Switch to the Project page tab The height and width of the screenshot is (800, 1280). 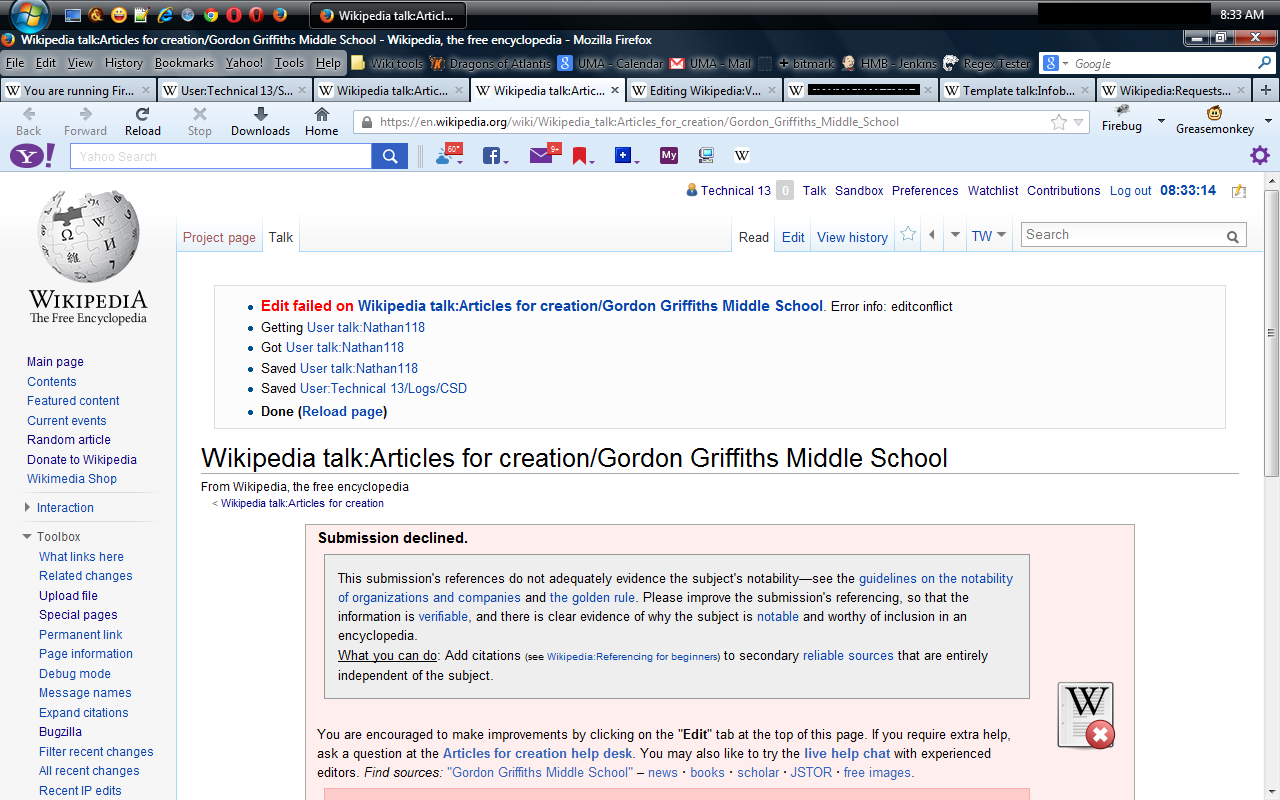coord(219,237)
